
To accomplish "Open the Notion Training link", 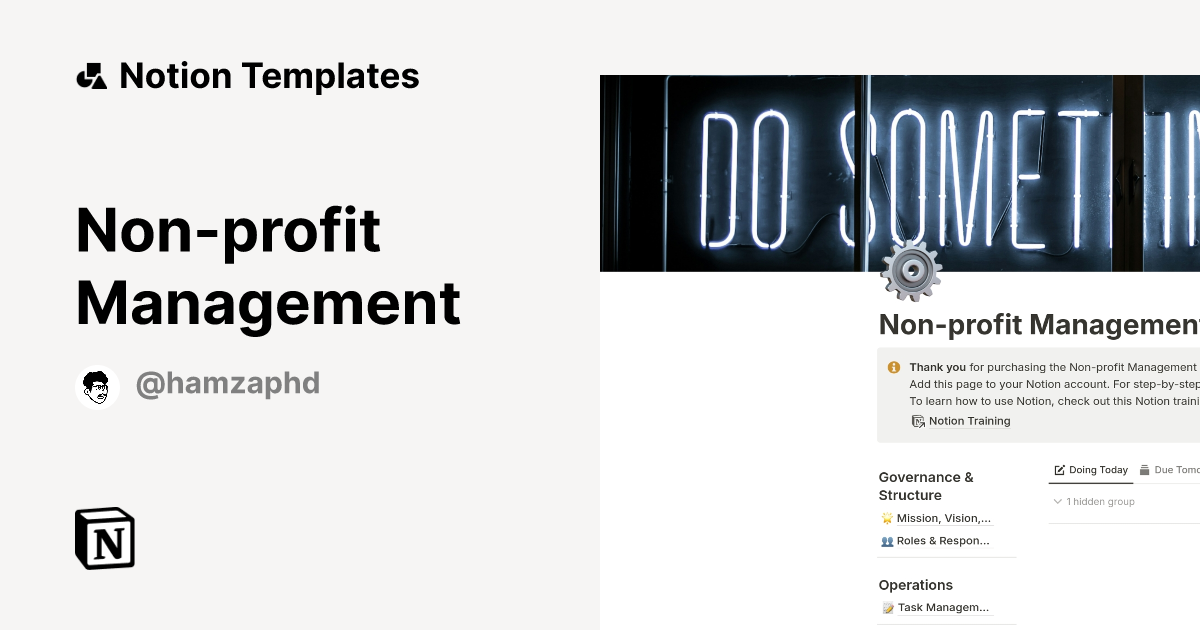I will (x=969, y=421).
